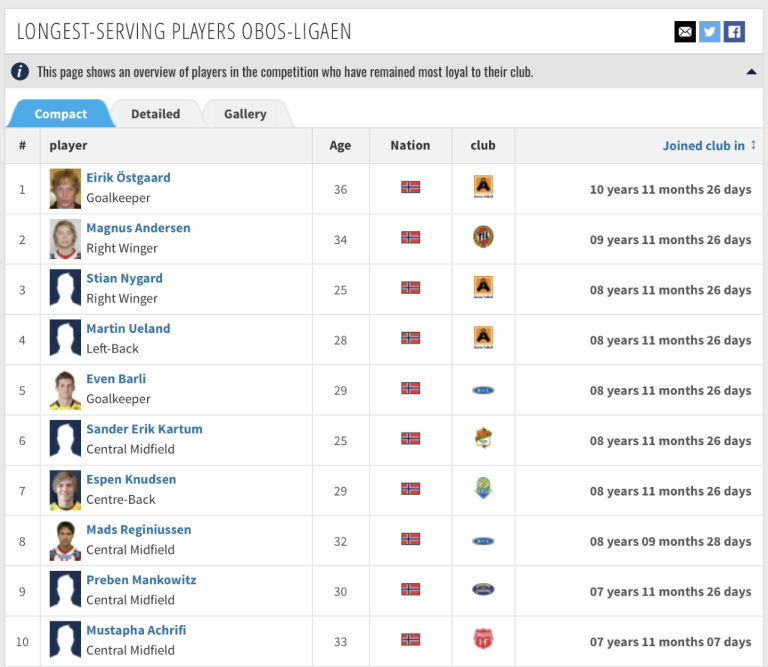The image size is (768, 667).
Task: Click Espen Knudsen's portrait photo
Action: pyautogui.click(x=65, y=490)
